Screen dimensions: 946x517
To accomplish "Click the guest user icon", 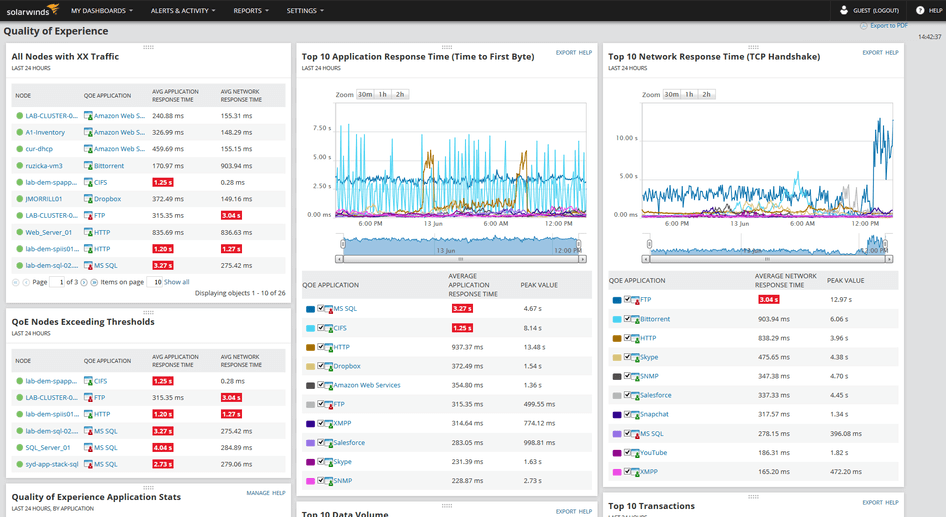I will (844, 10).
